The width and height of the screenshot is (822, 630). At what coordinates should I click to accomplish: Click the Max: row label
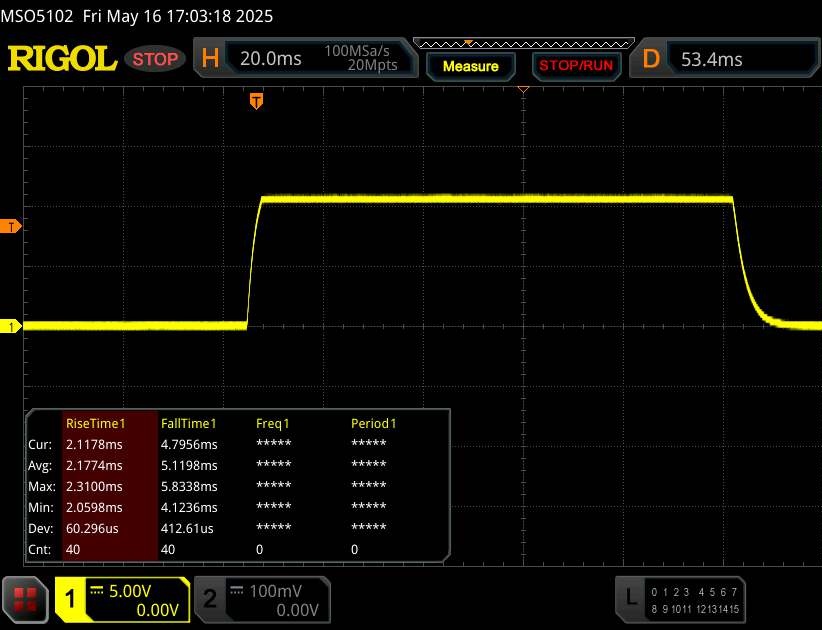click(x=42, y=486)
